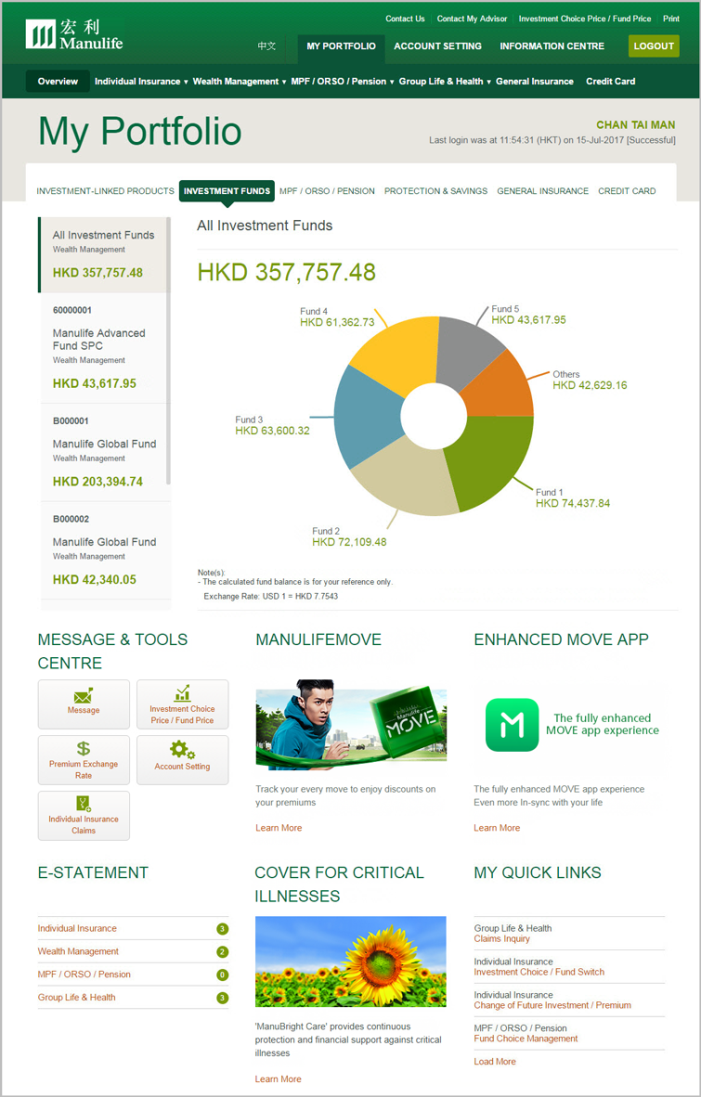The height and width of the screenshot is (1097, 701).
Task: Click Wealth Management e-statement count badge
Action: pyautogui.click(x=222, y=952)
